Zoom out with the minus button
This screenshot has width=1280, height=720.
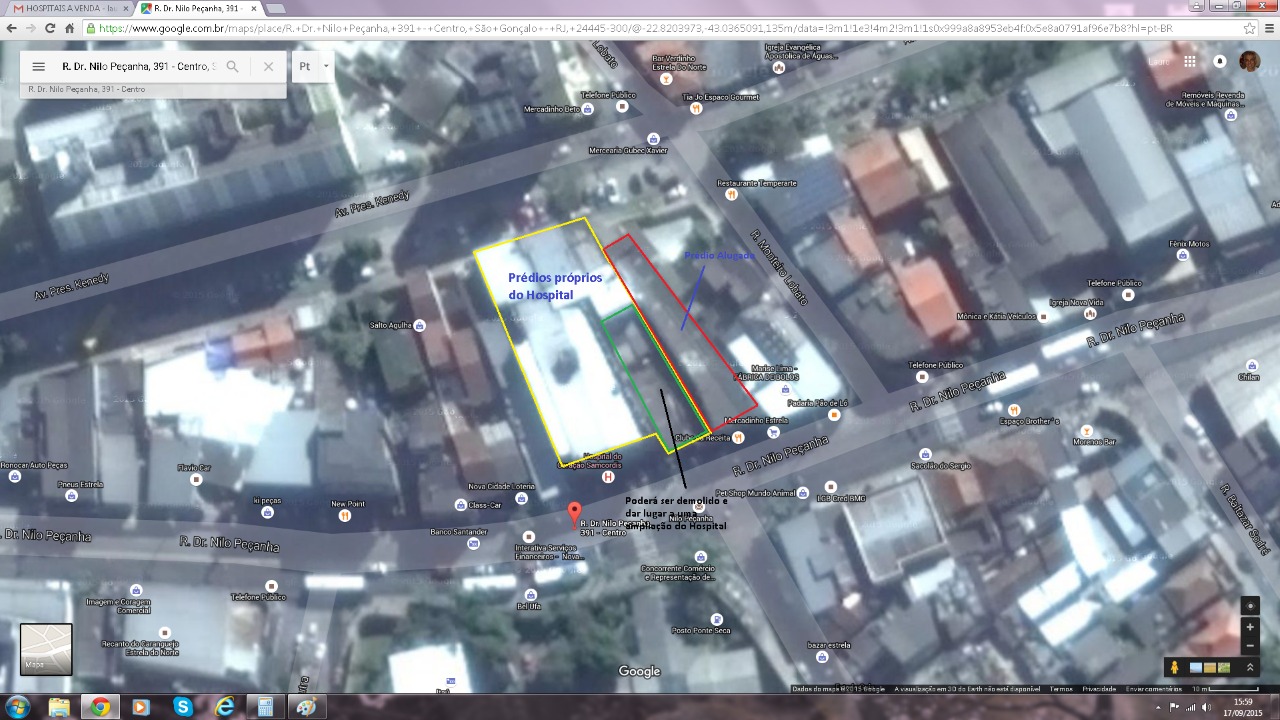[x=1250, y=645]
